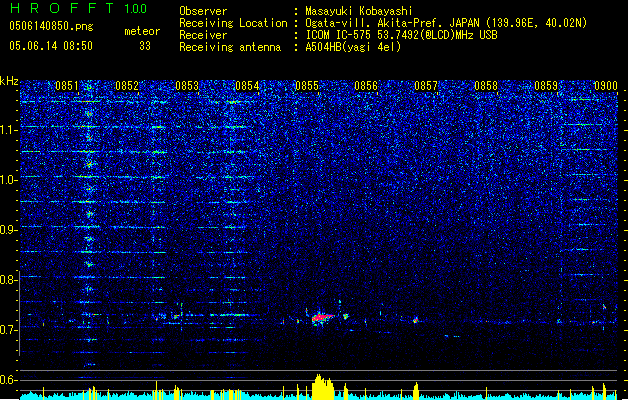Select the meteor count value 33
Image resolution: width=629 pixels, height=400 pixels.
(145, 46)
